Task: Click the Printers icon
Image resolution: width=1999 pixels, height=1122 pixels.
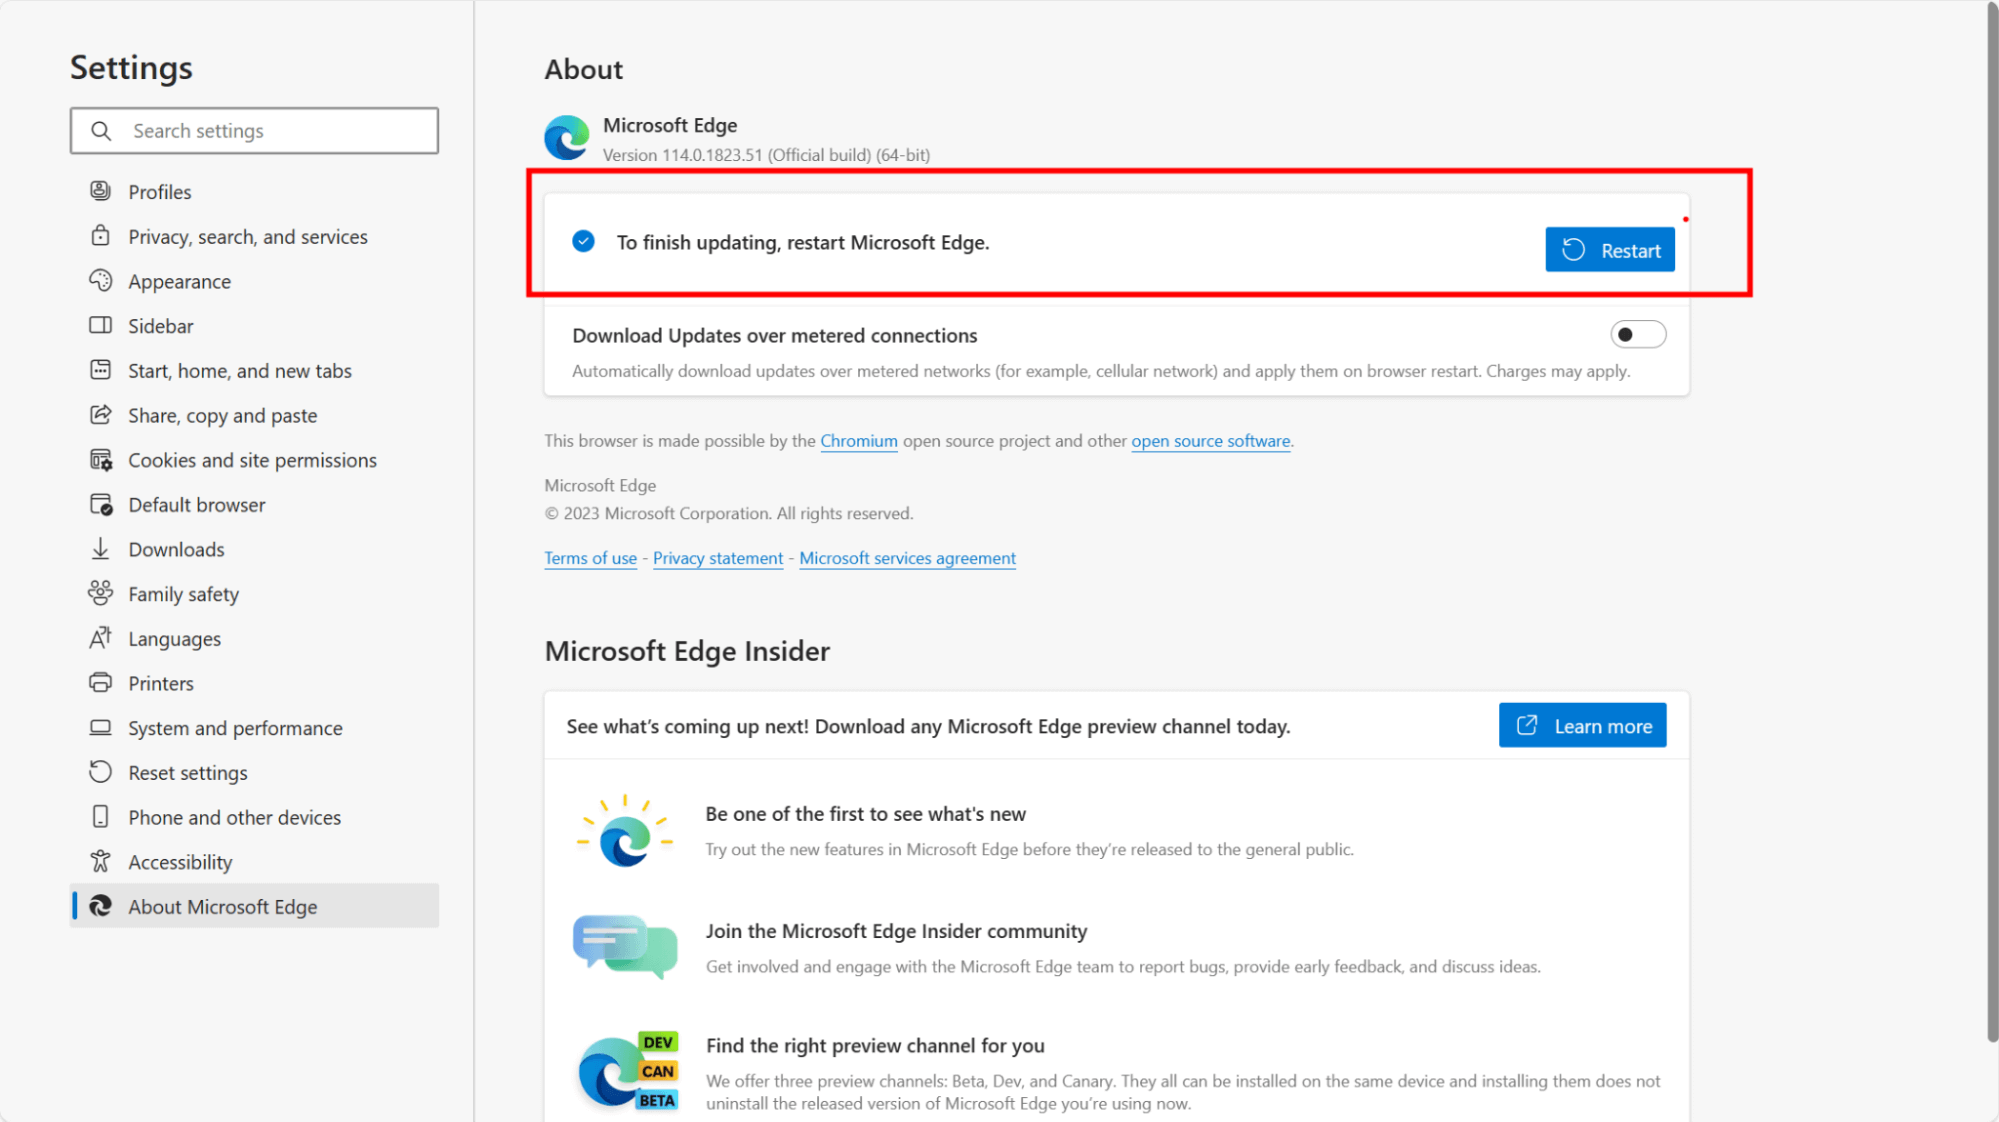Action: point(100,683)
